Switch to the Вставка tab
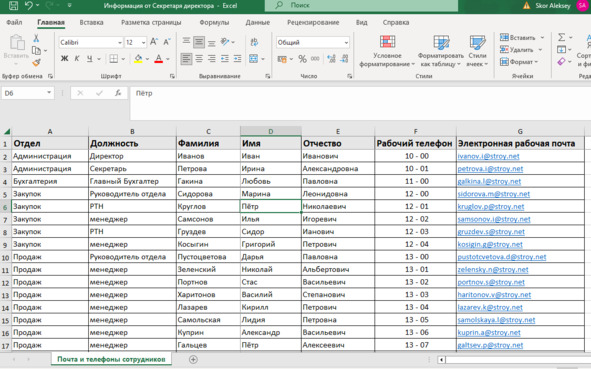 click(x=91, y=22)
